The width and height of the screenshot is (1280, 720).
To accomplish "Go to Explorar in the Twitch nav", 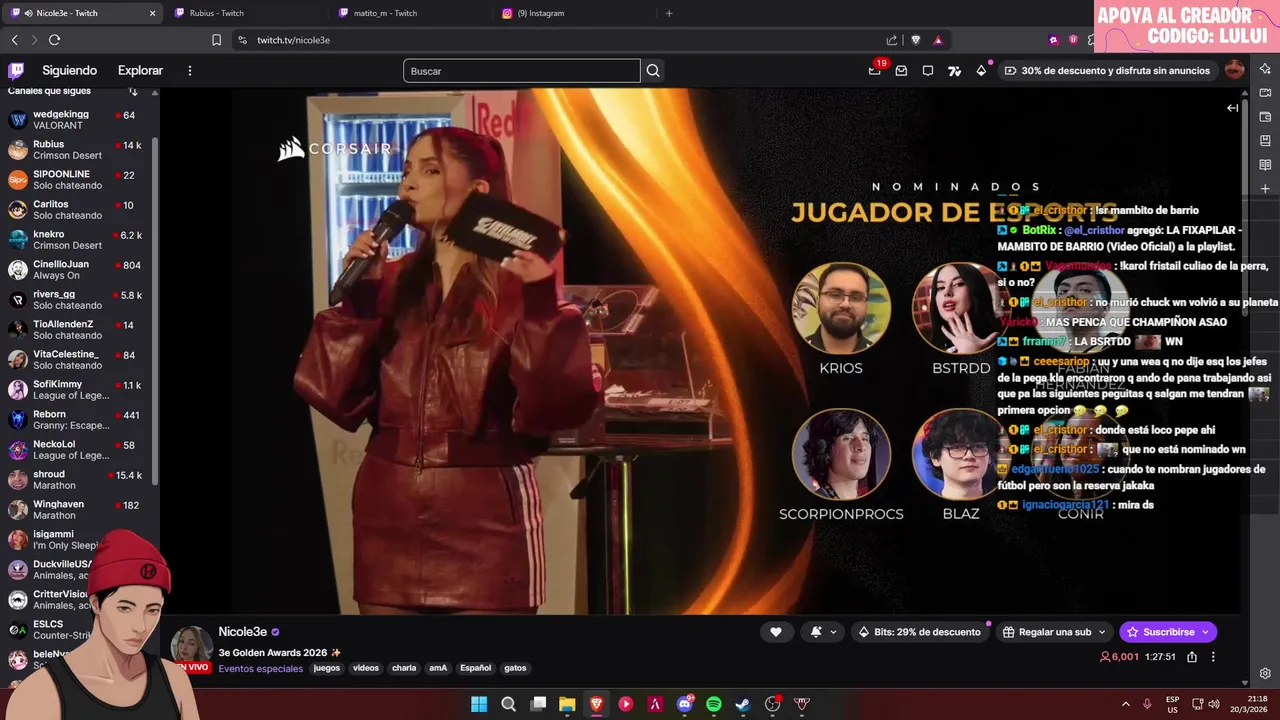I will (140, 71).
